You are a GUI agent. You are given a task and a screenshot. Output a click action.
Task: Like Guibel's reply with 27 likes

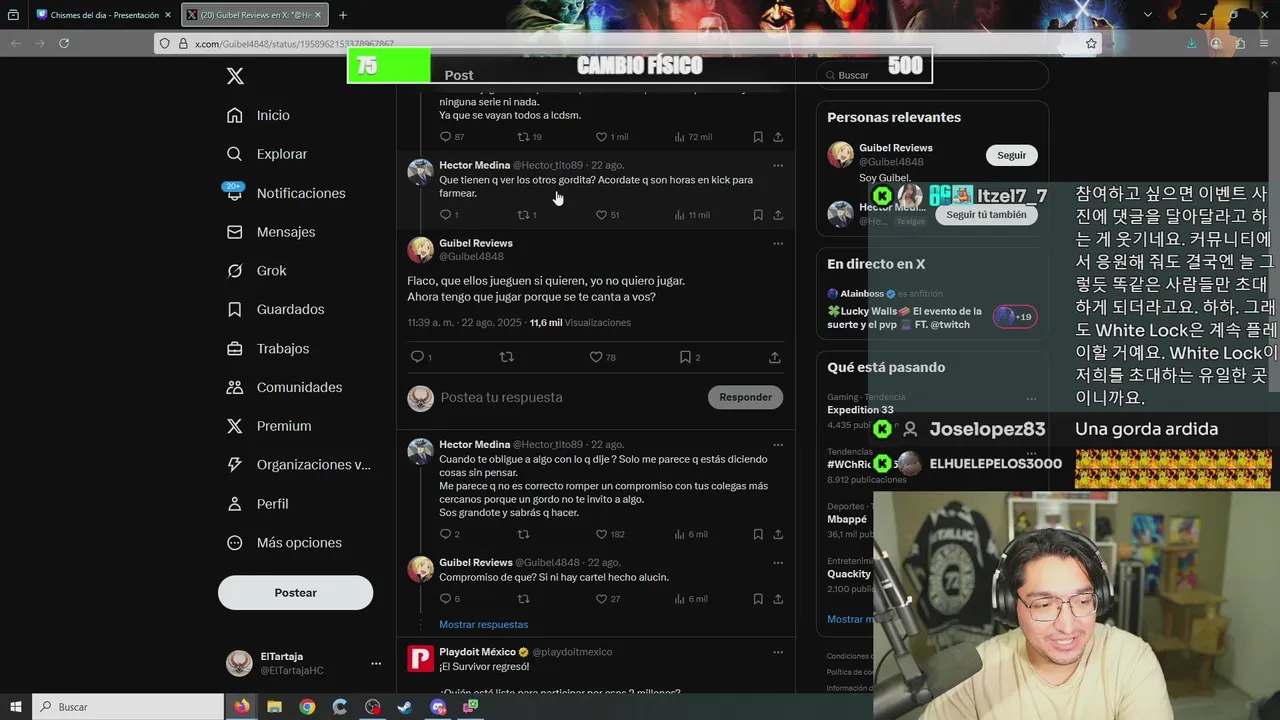click(608, 599)
